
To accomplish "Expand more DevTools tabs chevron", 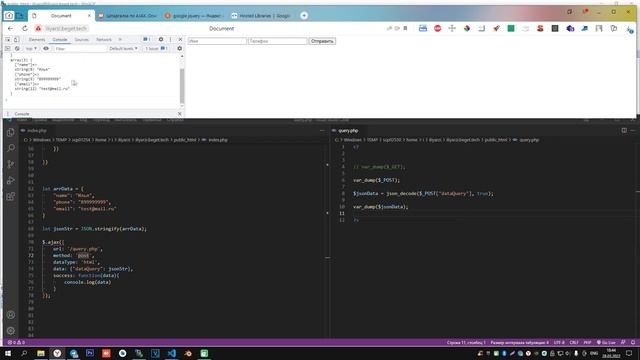I will point(120,40).
